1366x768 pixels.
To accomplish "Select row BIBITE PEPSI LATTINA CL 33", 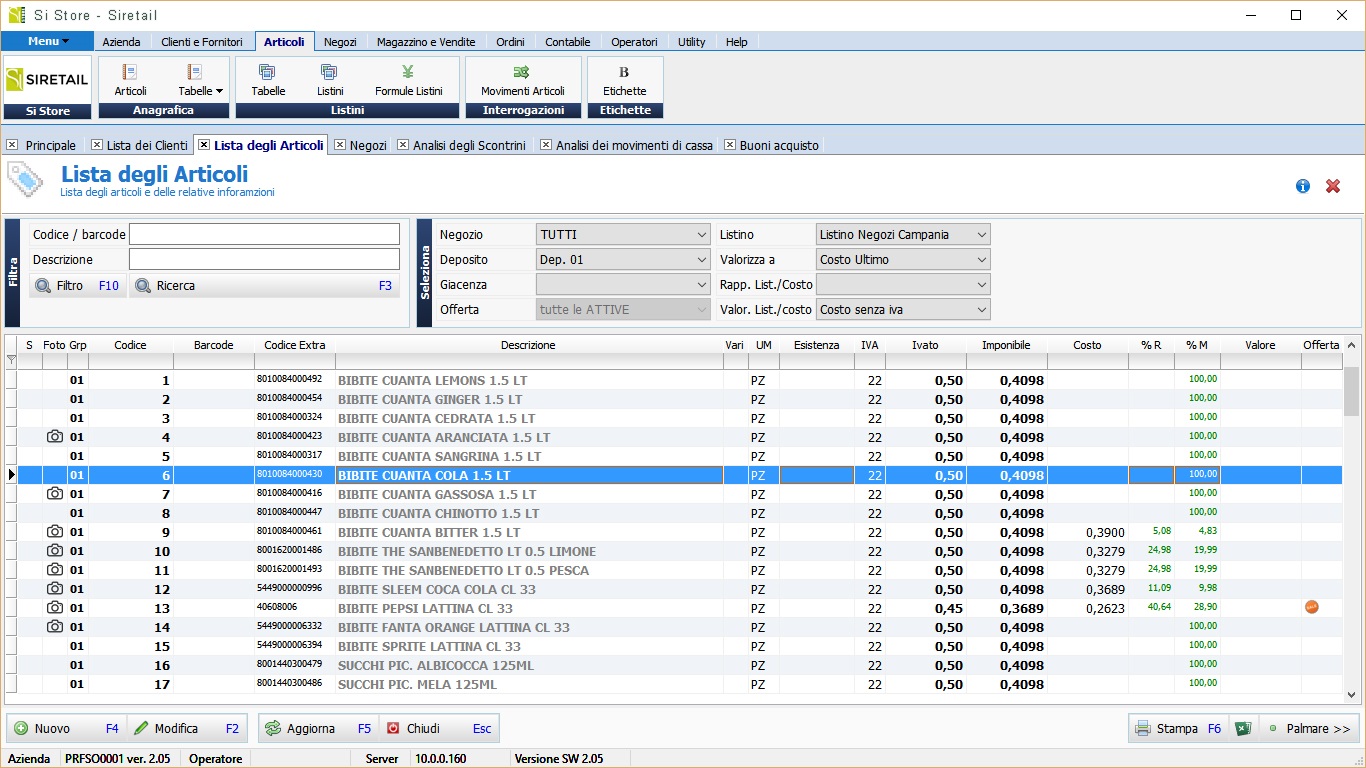I will click(x=674, y=608).
